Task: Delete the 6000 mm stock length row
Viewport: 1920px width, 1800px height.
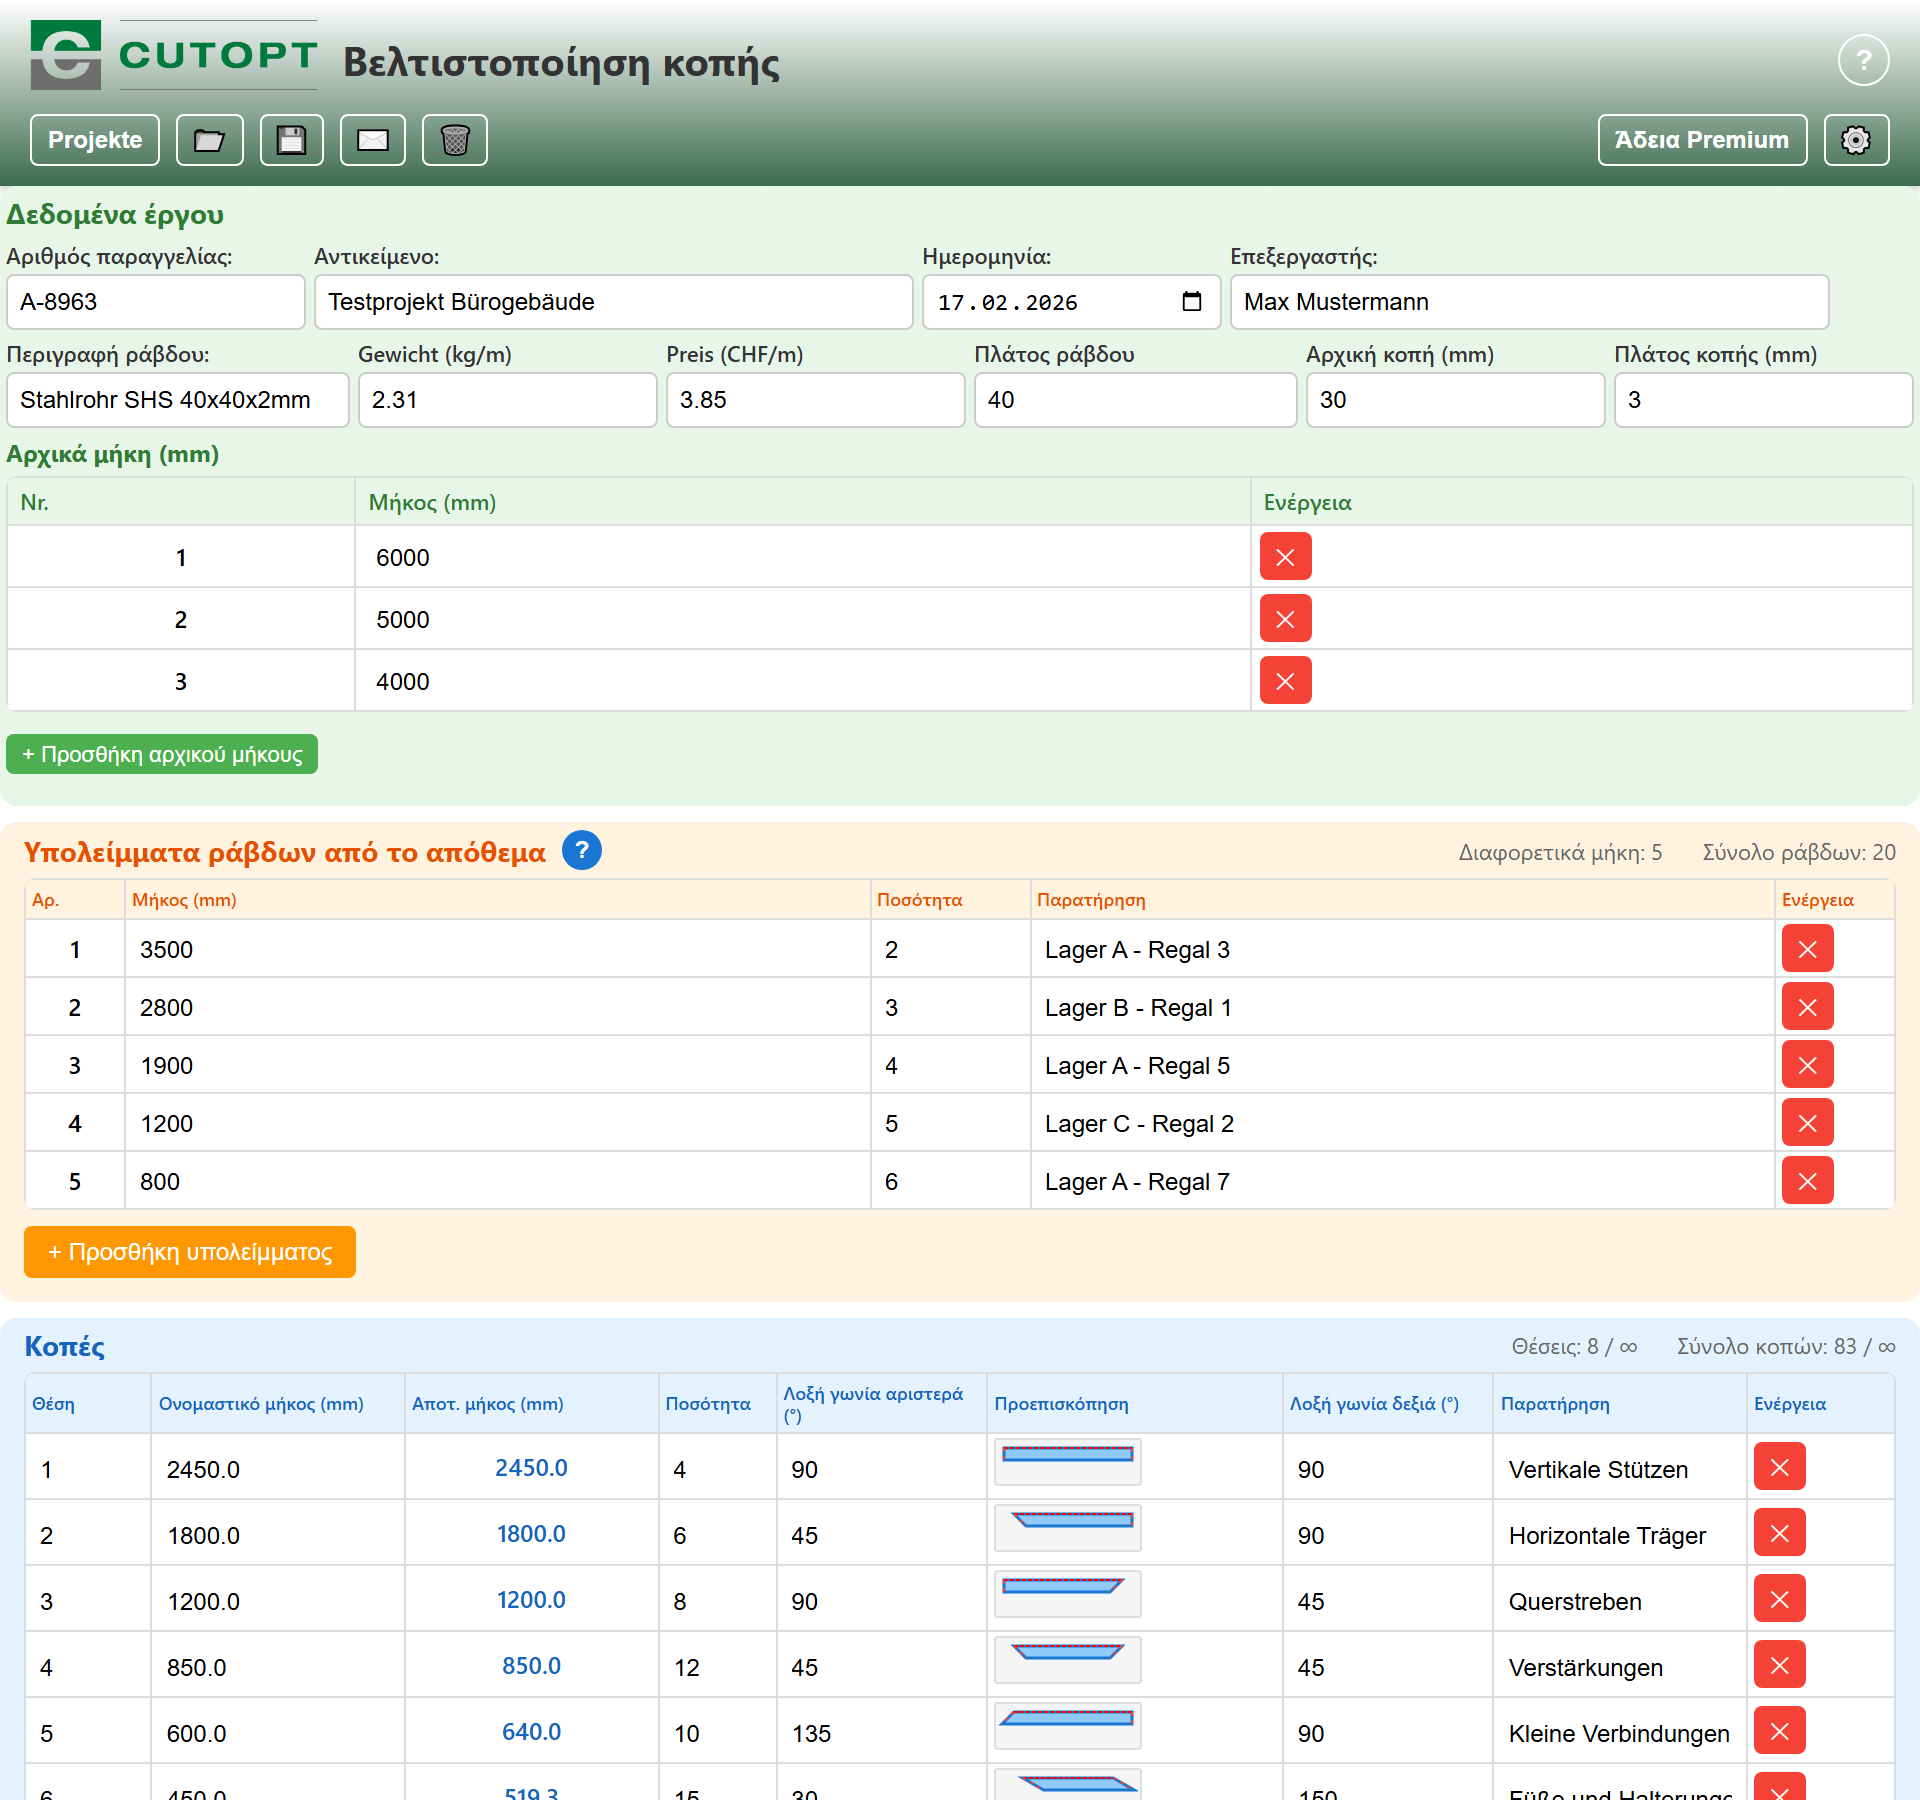Action: point(1286,557)
